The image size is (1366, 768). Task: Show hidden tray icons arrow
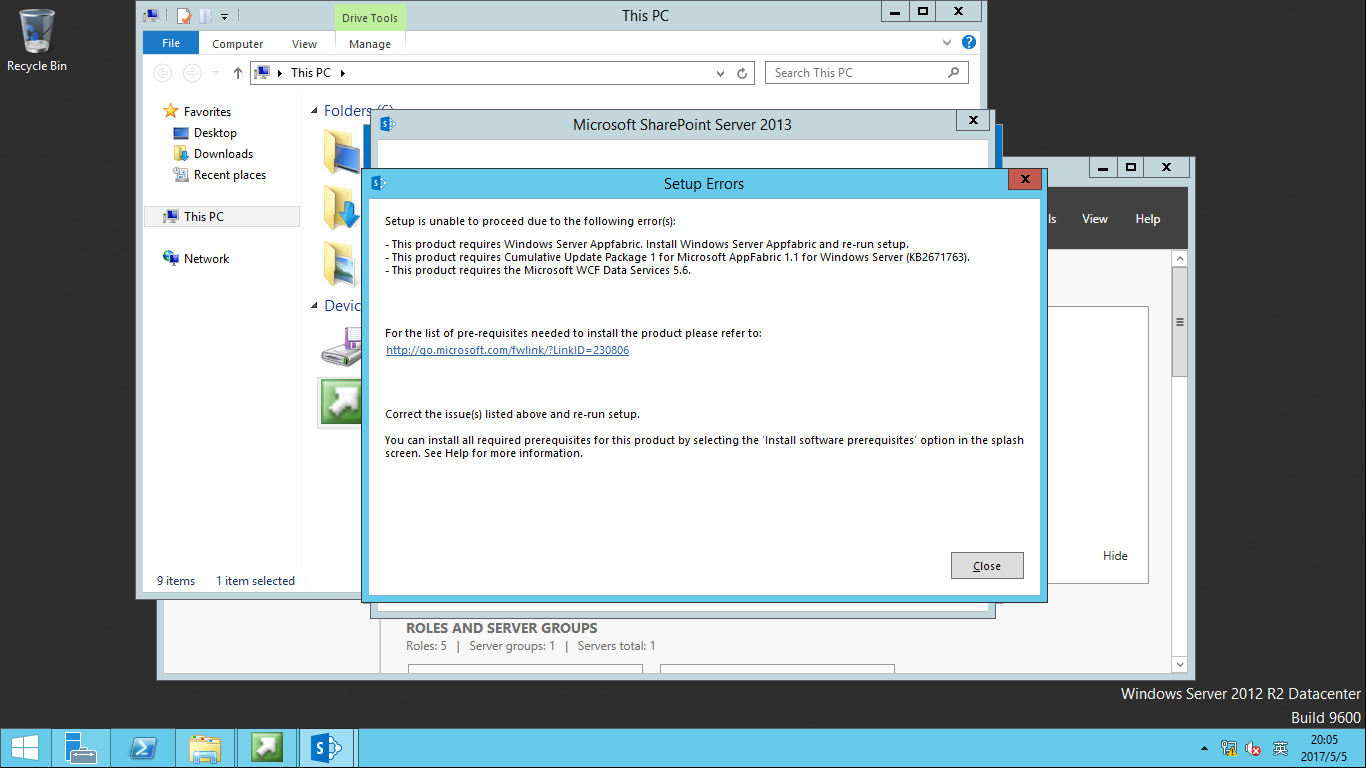click(1204, 748)
